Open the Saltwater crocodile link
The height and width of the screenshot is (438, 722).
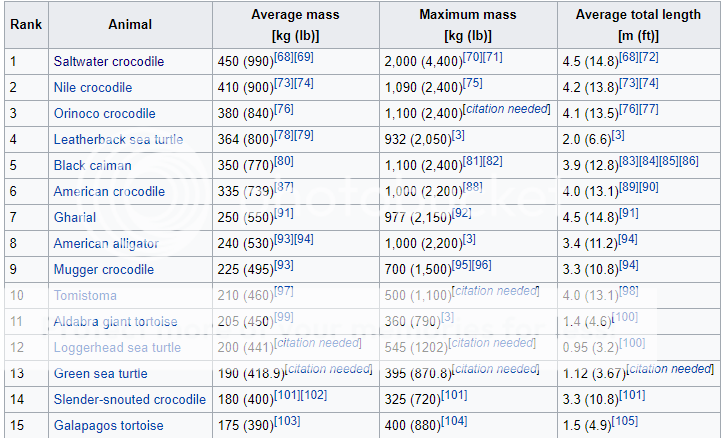coord(108,62)
